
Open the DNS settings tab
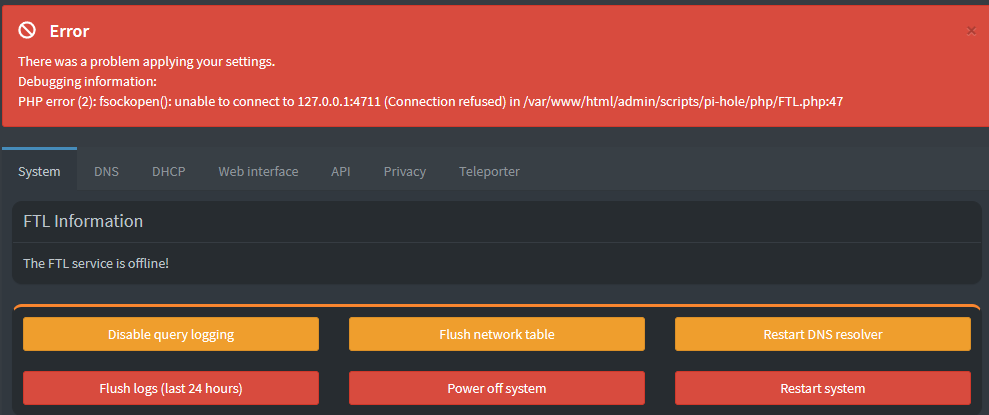(106, 171)
